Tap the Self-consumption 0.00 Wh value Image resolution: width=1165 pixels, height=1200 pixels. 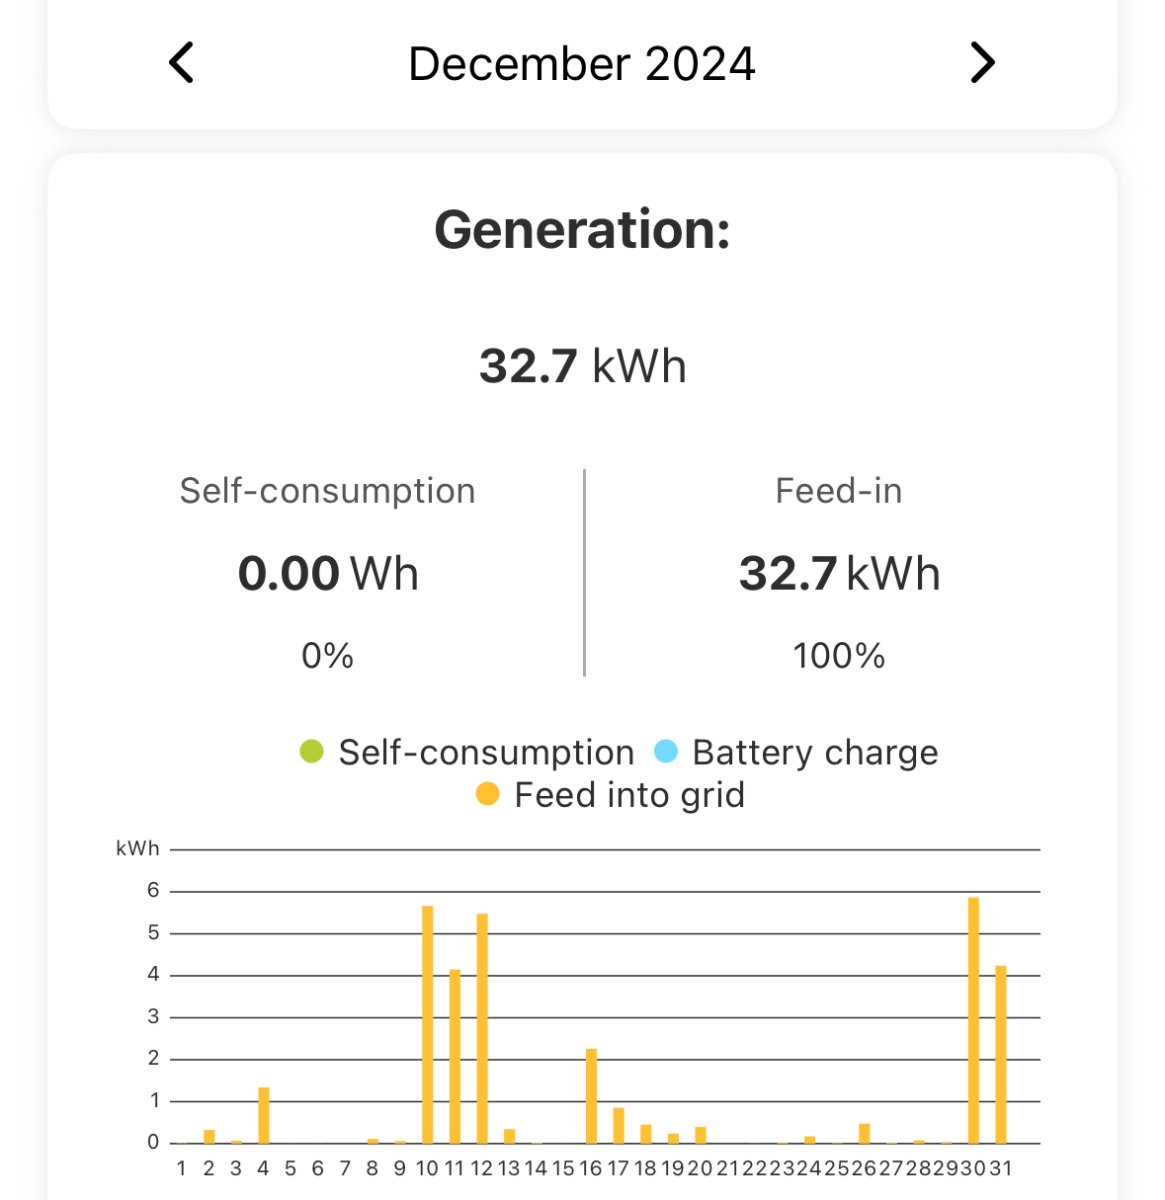(327, 574)
